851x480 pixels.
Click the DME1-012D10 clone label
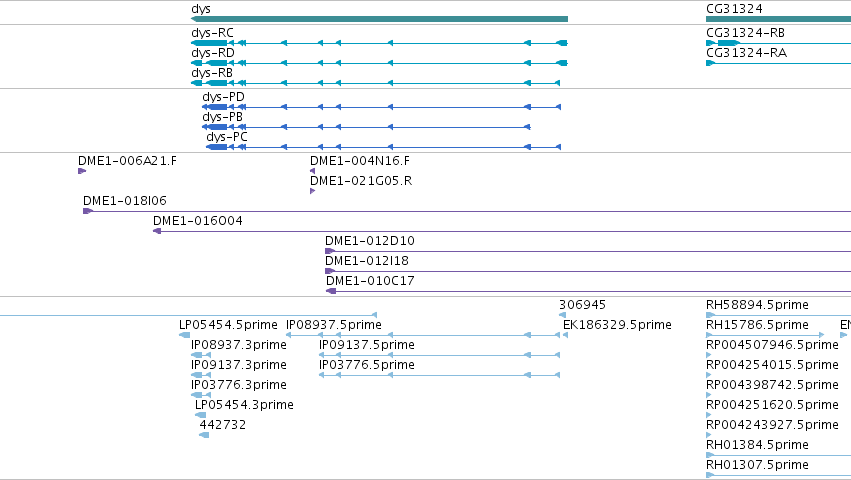(370, 241)
